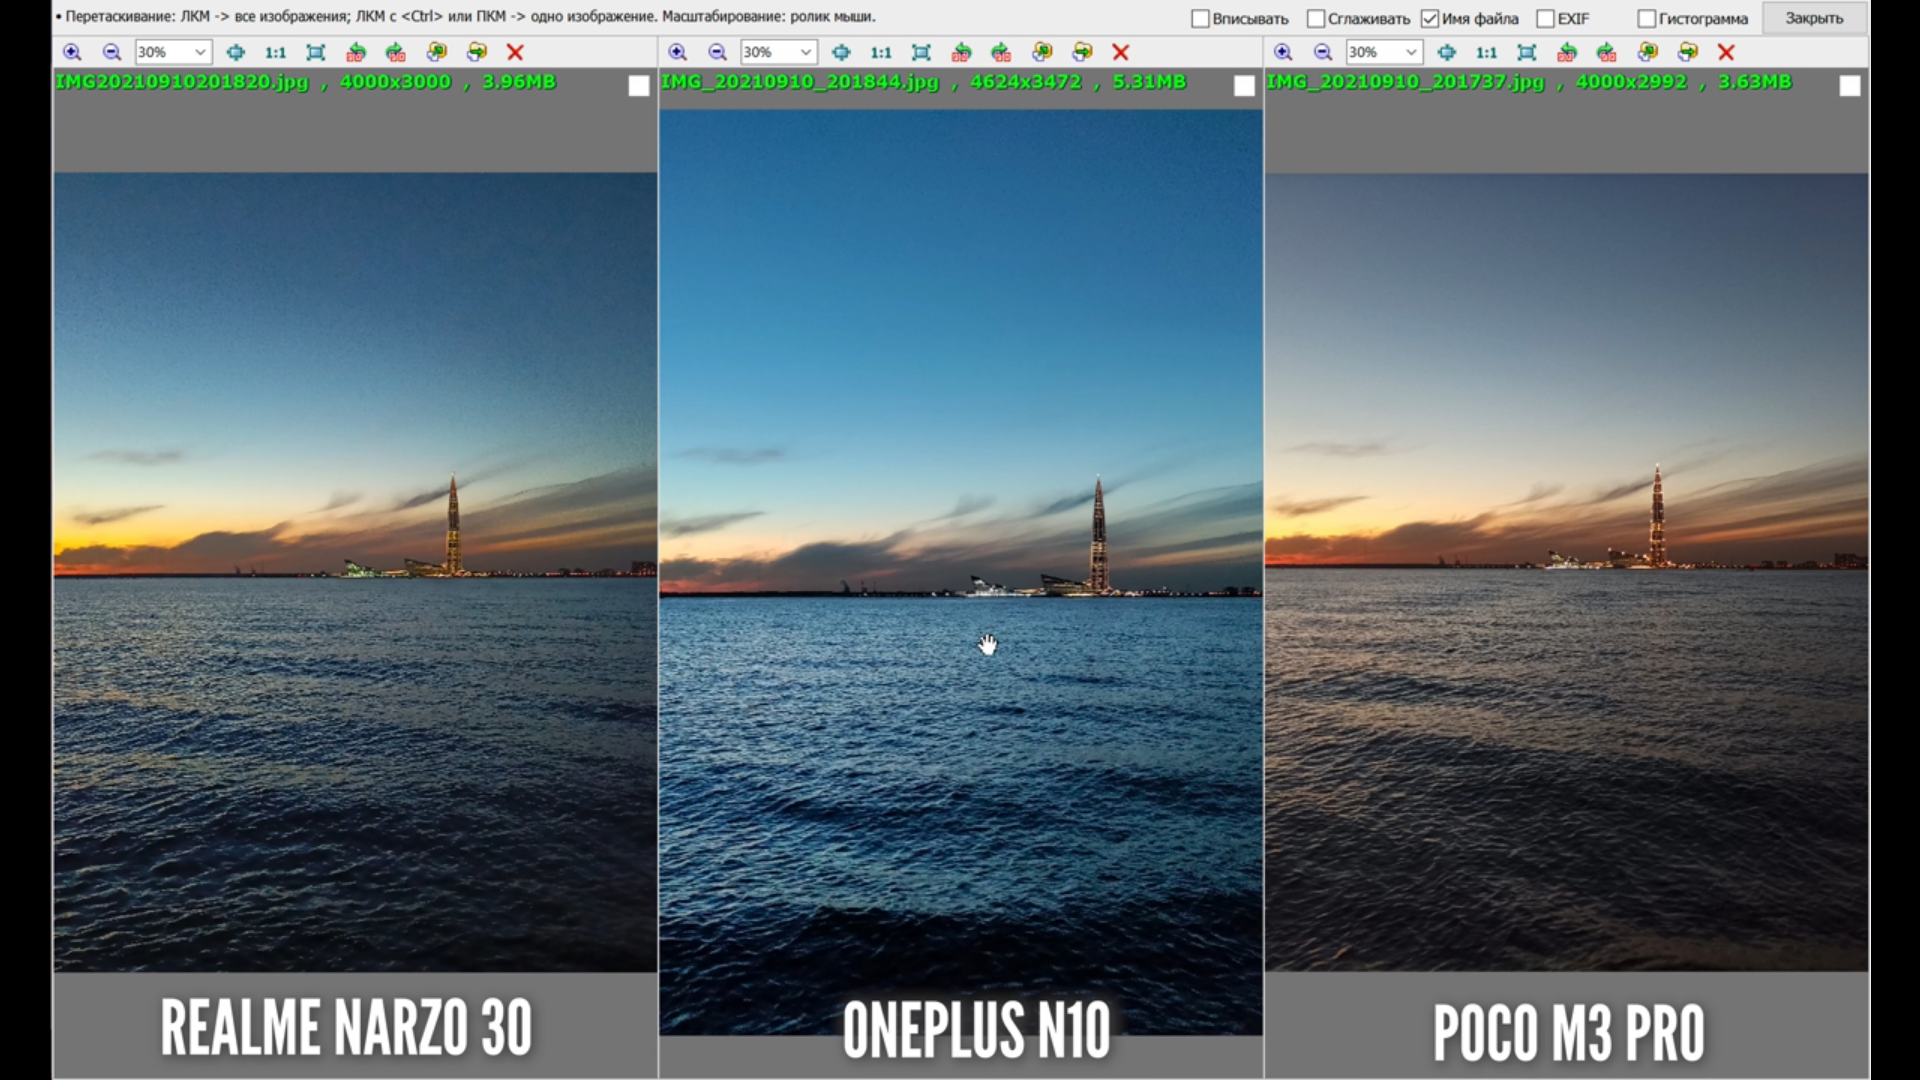Zoom out the OnePlus N10 image panel

[717, 52]
